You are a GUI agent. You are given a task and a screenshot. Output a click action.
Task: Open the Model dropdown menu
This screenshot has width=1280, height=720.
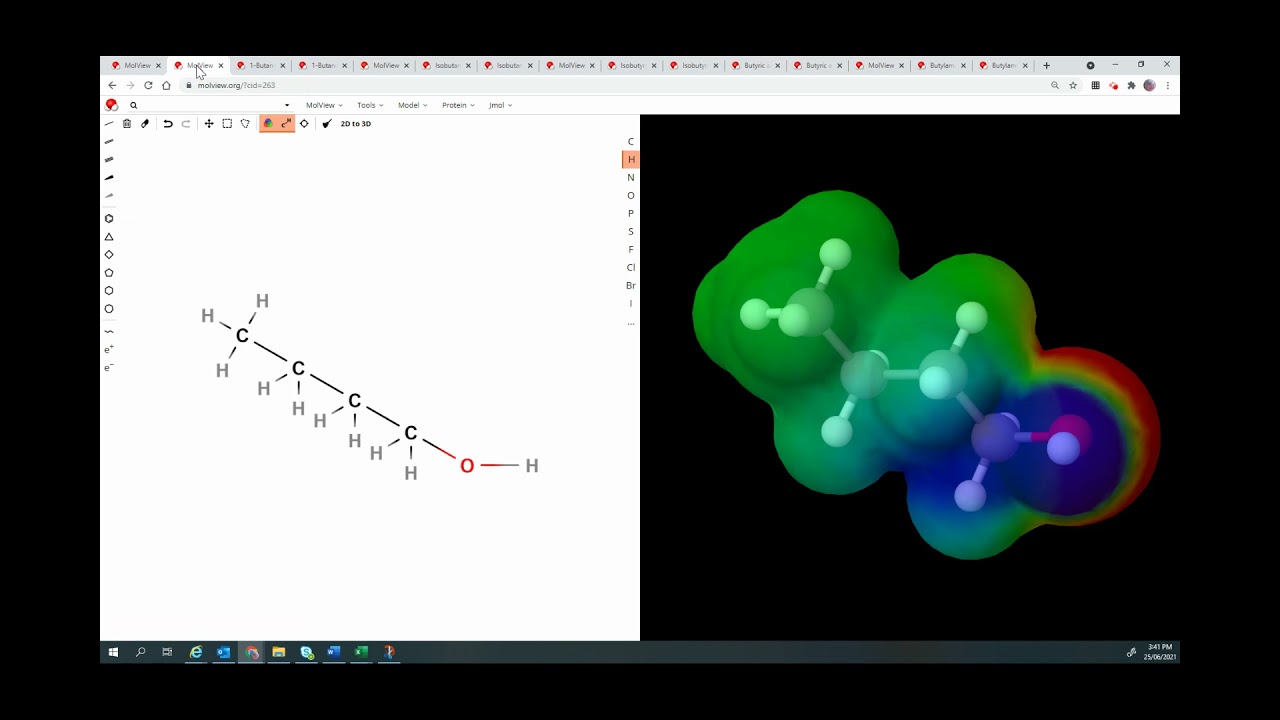pos(412,105)
